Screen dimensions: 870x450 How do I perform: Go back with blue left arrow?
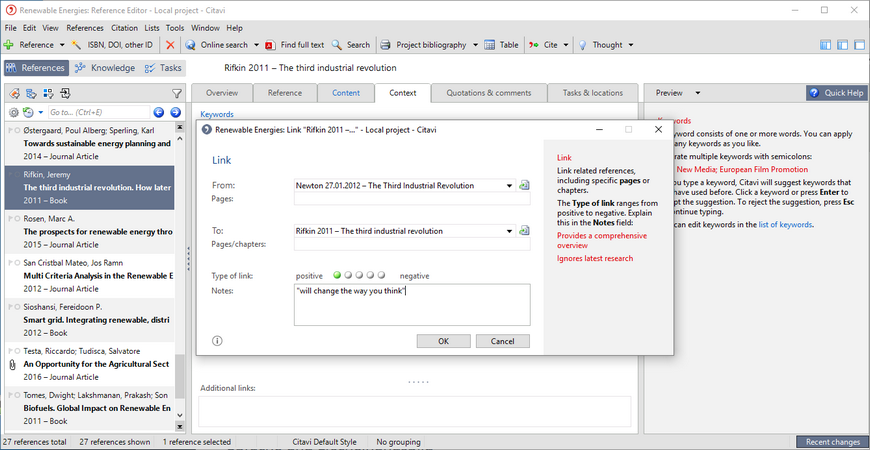pos(159,113)
